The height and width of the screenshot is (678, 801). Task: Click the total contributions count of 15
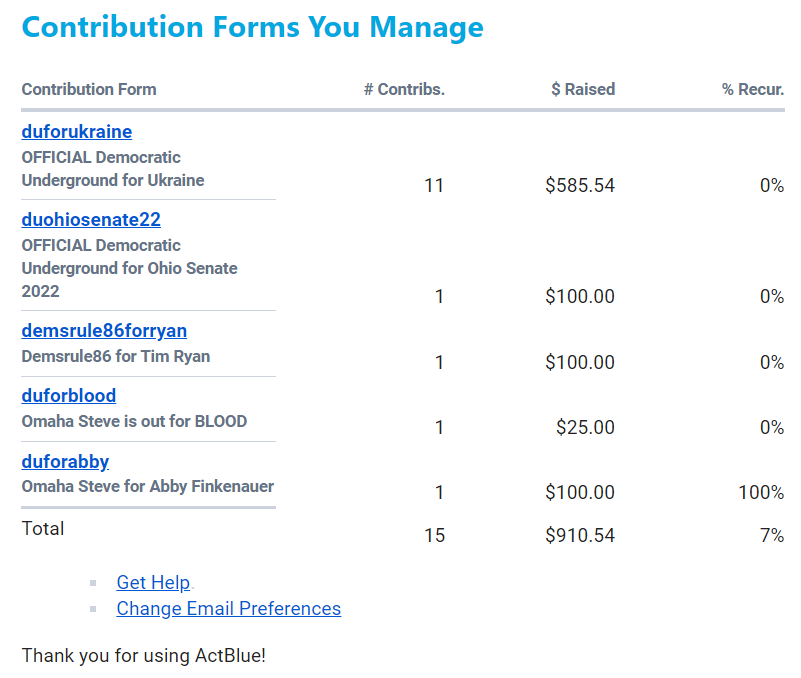[x=434, y=535]
